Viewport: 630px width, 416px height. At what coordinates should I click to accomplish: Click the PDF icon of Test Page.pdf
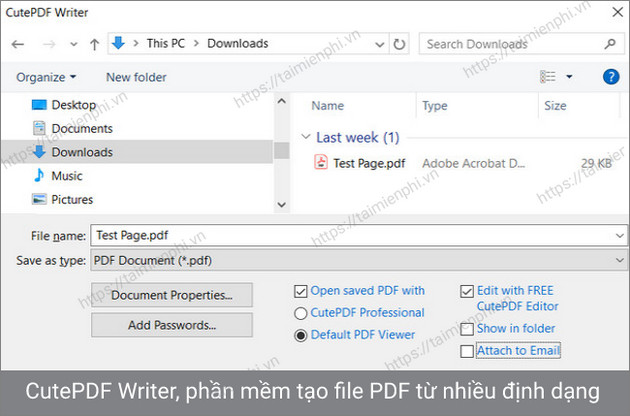click(321, 162)
